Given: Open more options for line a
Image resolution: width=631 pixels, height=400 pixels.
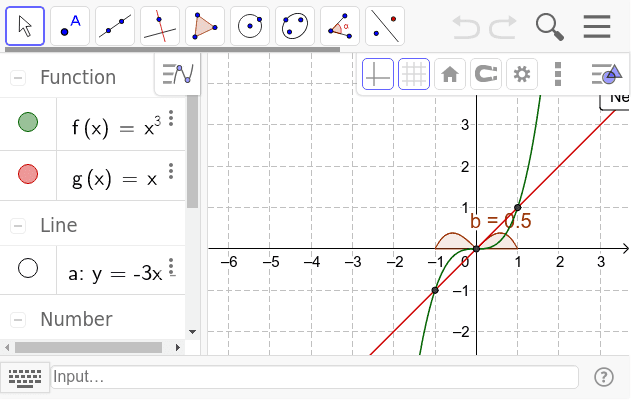Looking at the screenshot, I should 171,267.
